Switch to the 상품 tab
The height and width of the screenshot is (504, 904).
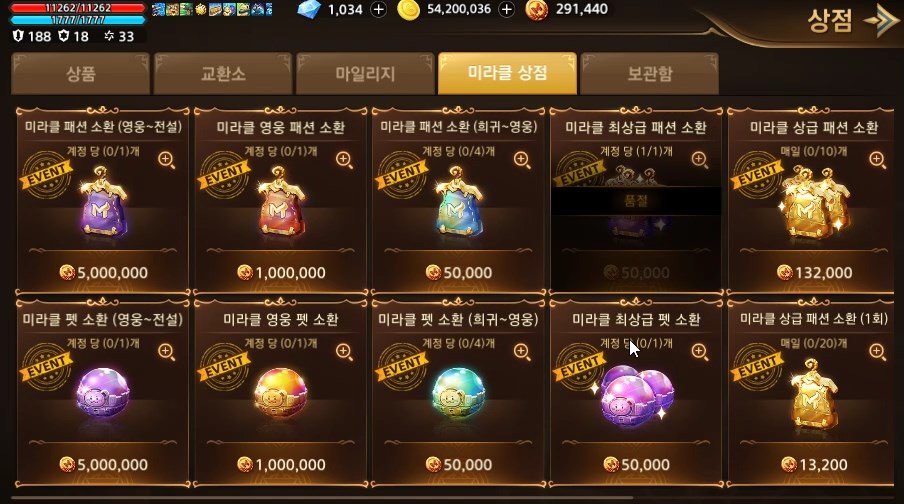[x=80, y=73]
